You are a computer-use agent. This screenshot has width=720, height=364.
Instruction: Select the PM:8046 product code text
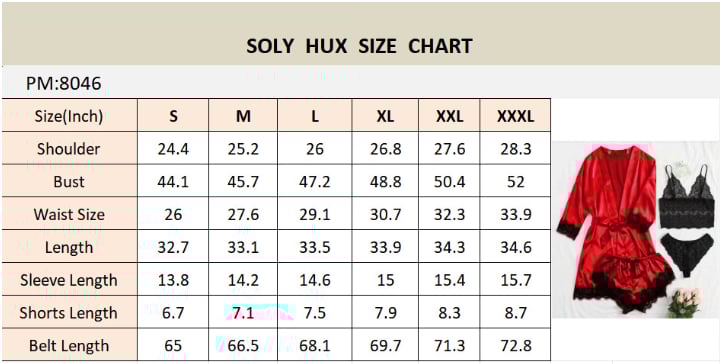(63, 84)
